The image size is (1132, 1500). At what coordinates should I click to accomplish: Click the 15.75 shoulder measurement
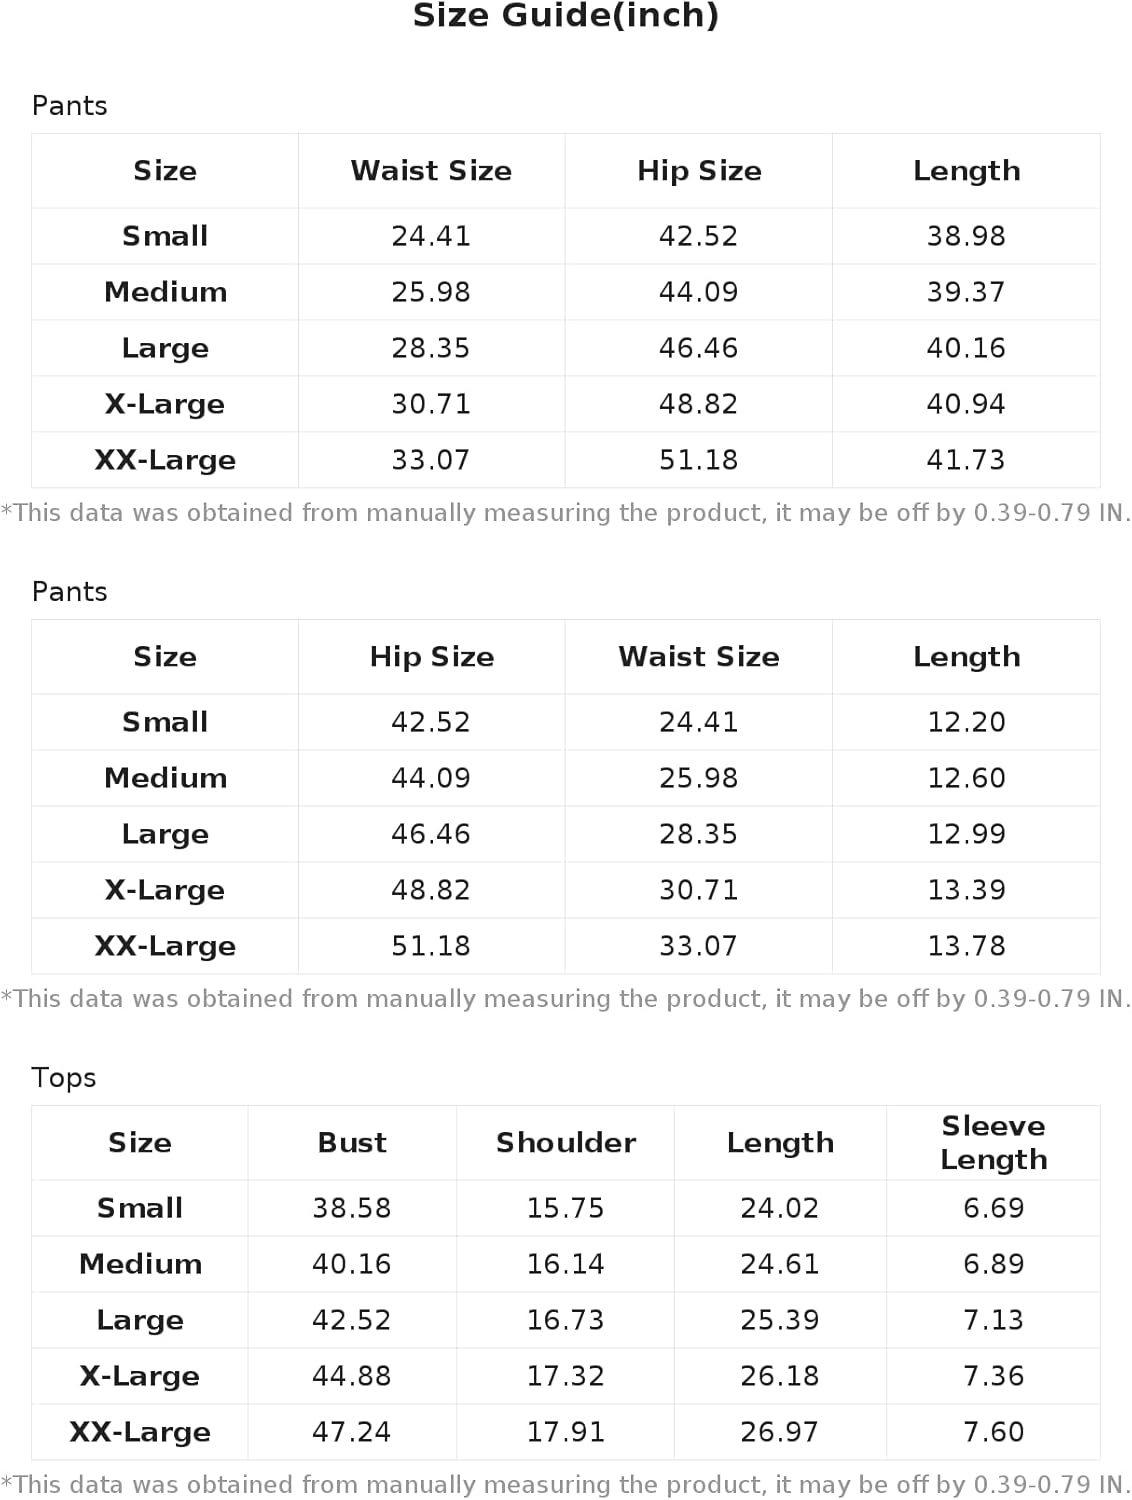[x=566, y=1208]
